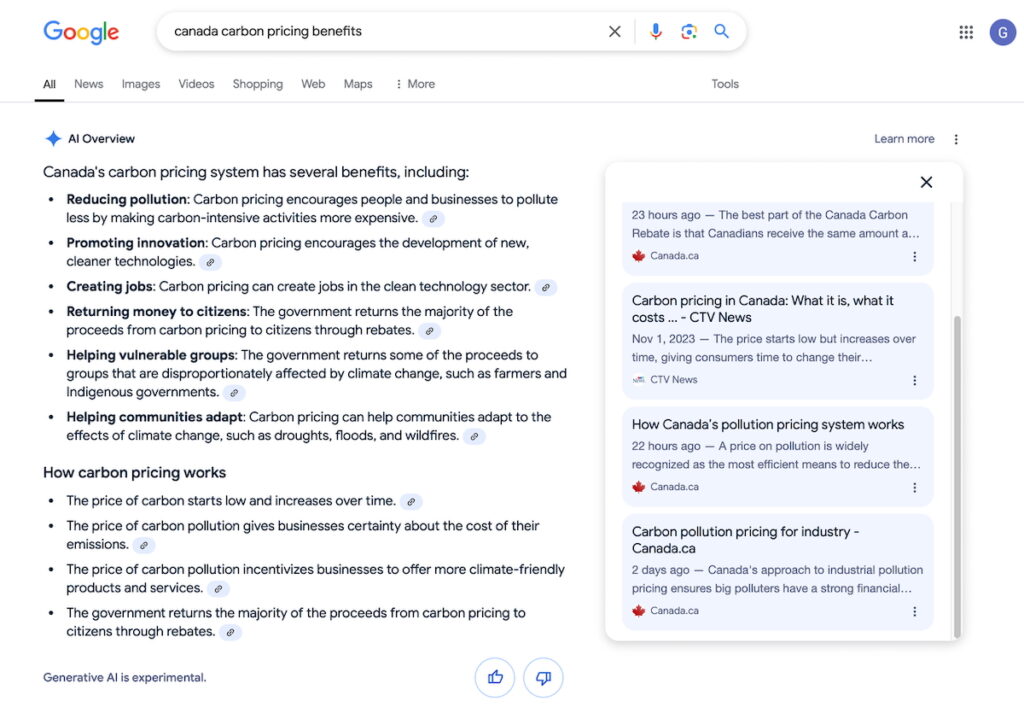
Task: Open source link beside Creating jobs
Action: point(545,287)
